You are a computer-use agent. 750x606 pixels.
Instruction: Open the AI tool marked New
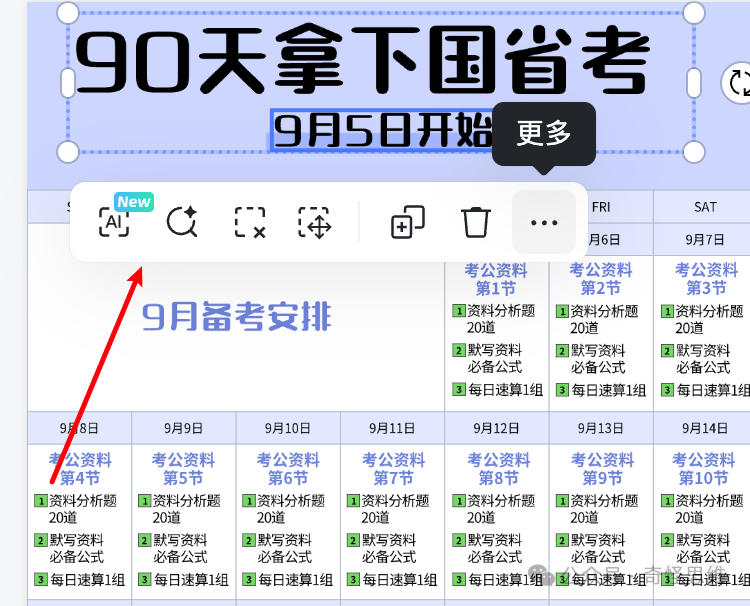[x=114, y=222]
